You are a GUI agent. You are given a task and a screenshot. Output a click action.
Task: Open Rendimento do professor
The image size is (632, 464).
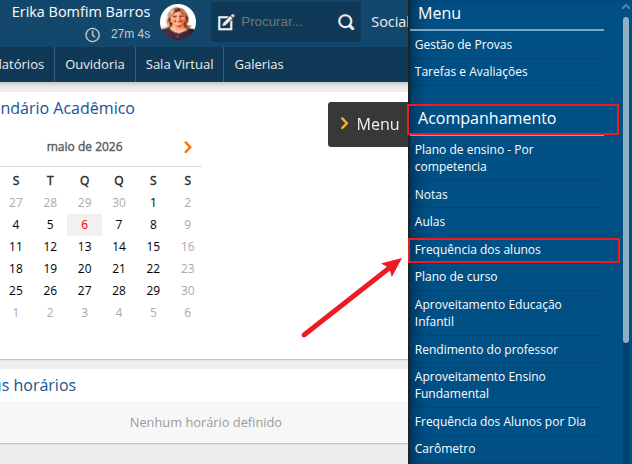[x=486, y=350]
